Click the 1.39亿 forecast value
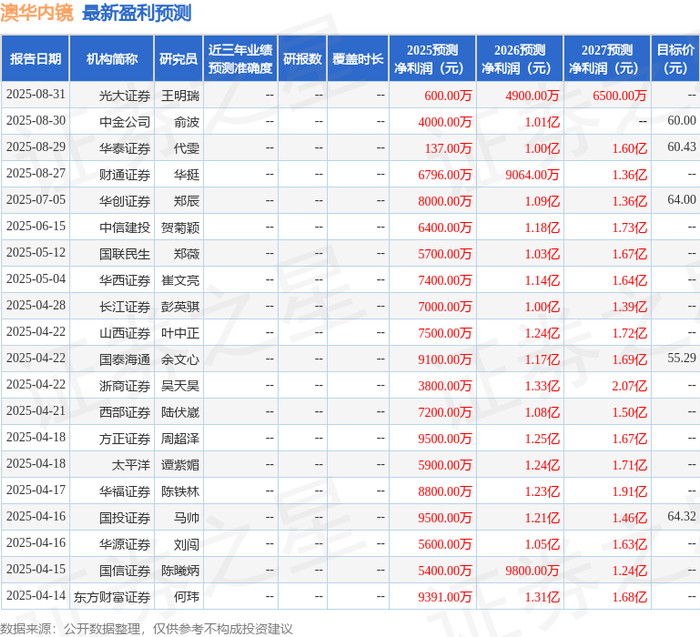 [629, 307]
